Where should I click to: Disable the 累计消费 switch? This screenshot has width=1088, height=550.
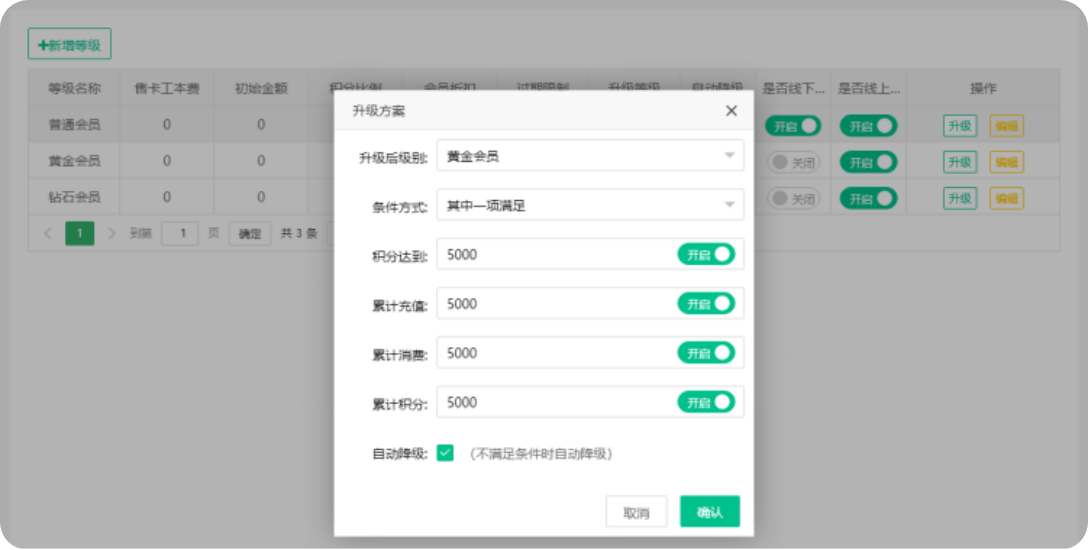(x=706, y=353)
